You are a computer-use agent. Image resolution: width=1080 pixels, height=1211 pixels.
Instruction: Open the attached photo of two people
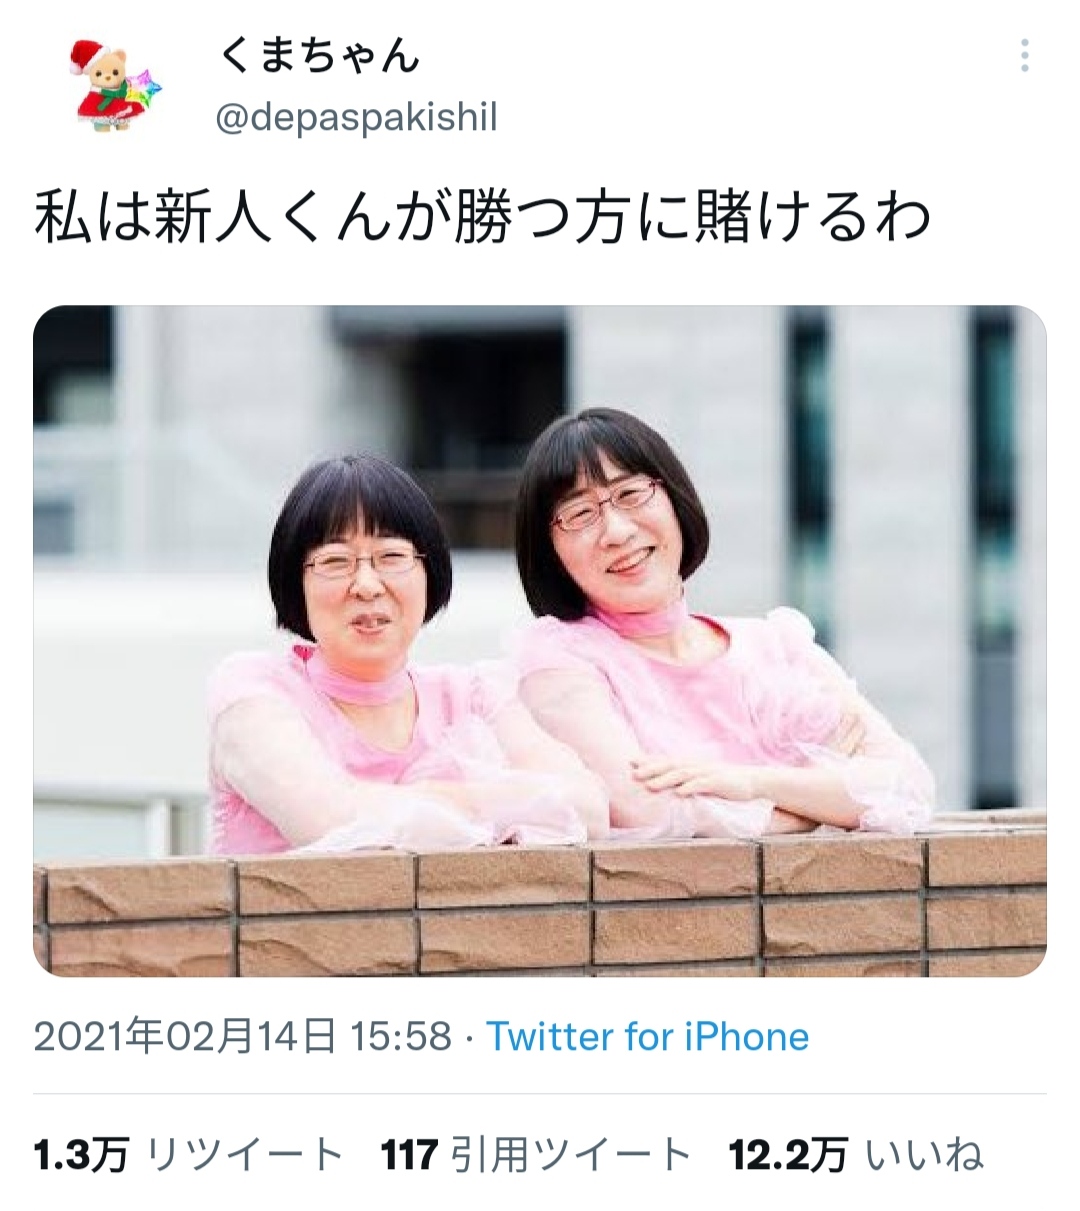[540, 641]
